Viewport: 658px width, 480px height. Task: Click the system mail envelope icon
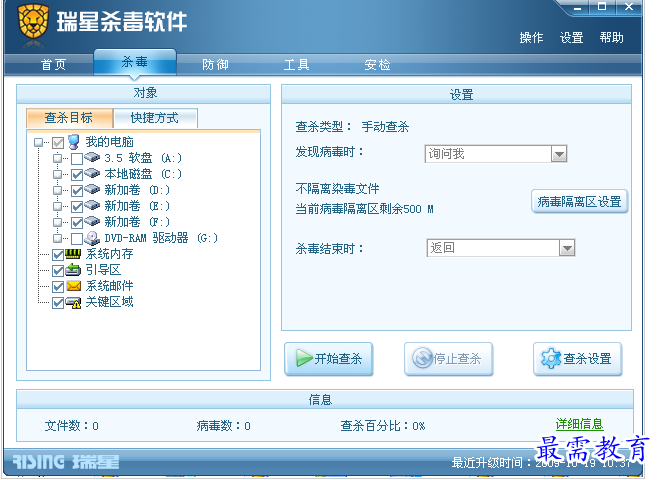73,286
